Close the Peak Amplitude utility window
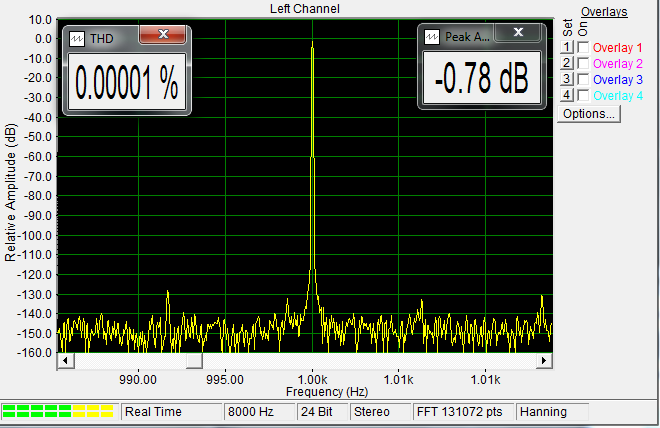 click(x=518, y=32)
